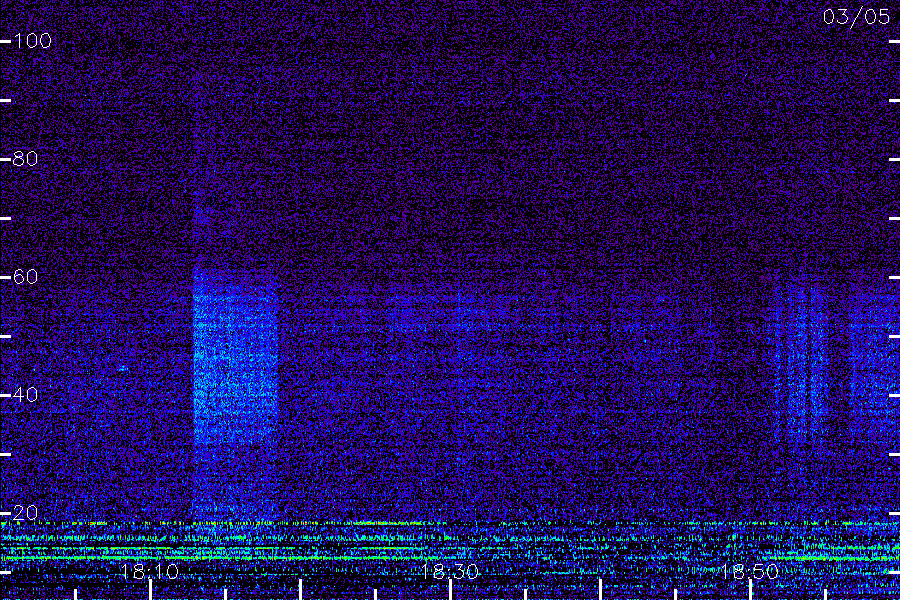Click the 03/05 date stamp

click(856, 17)
